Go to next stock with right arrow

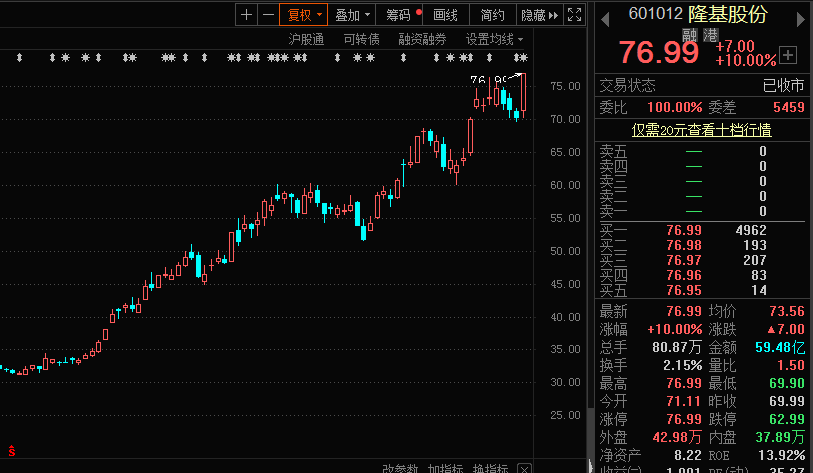tap(801, 20)
